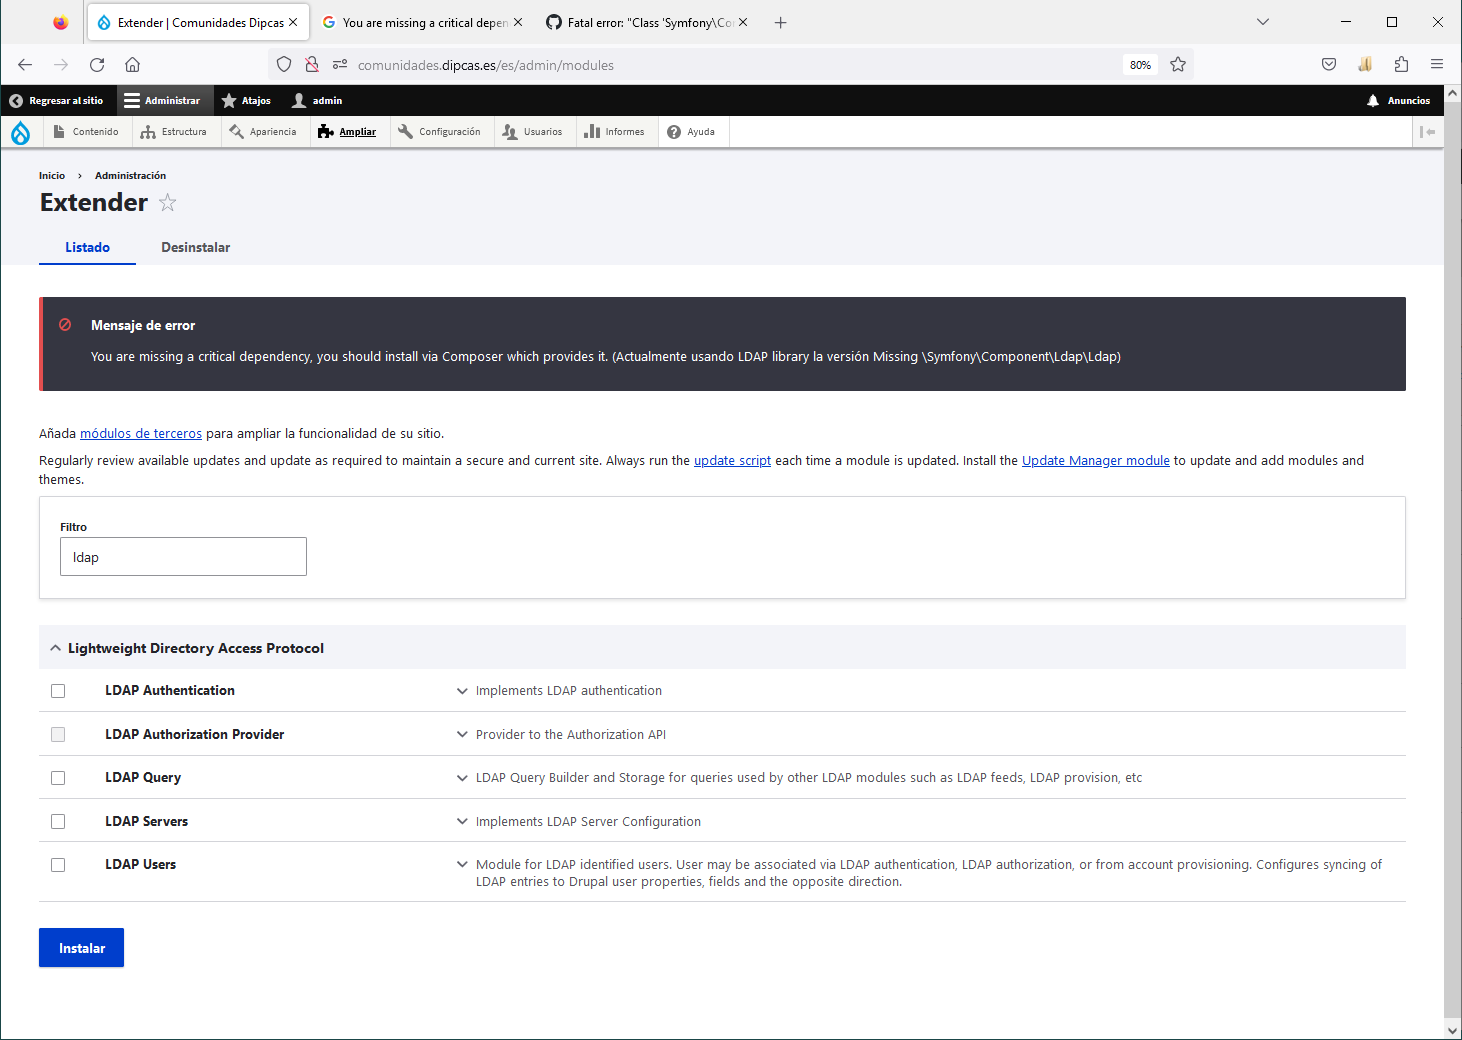This screenshot has height=1040, width=1462.
Task: Open the Contenido admin menu
Action: click(86, 132)
